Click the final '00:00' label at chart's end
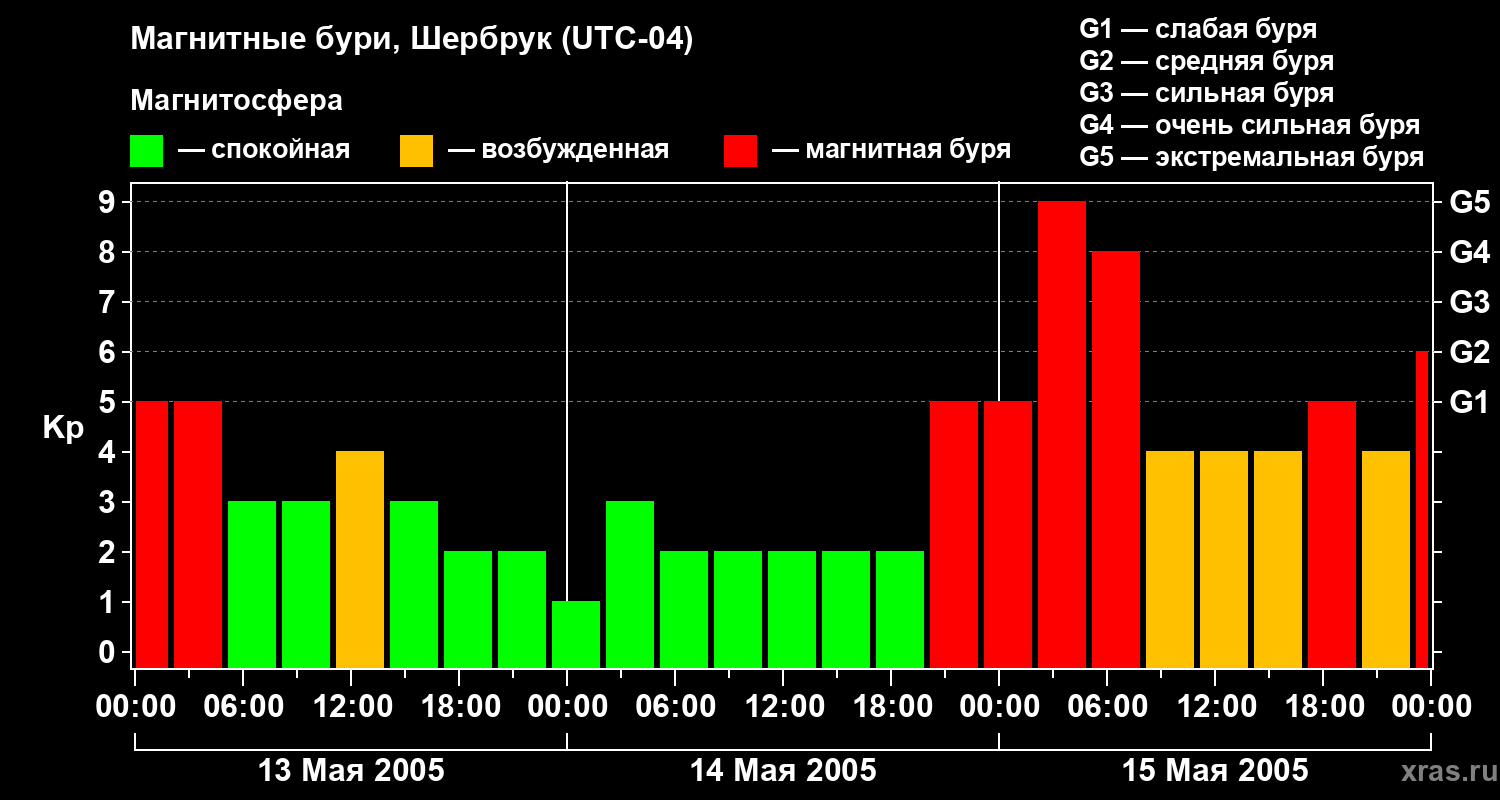 (x=1431, y=707)
